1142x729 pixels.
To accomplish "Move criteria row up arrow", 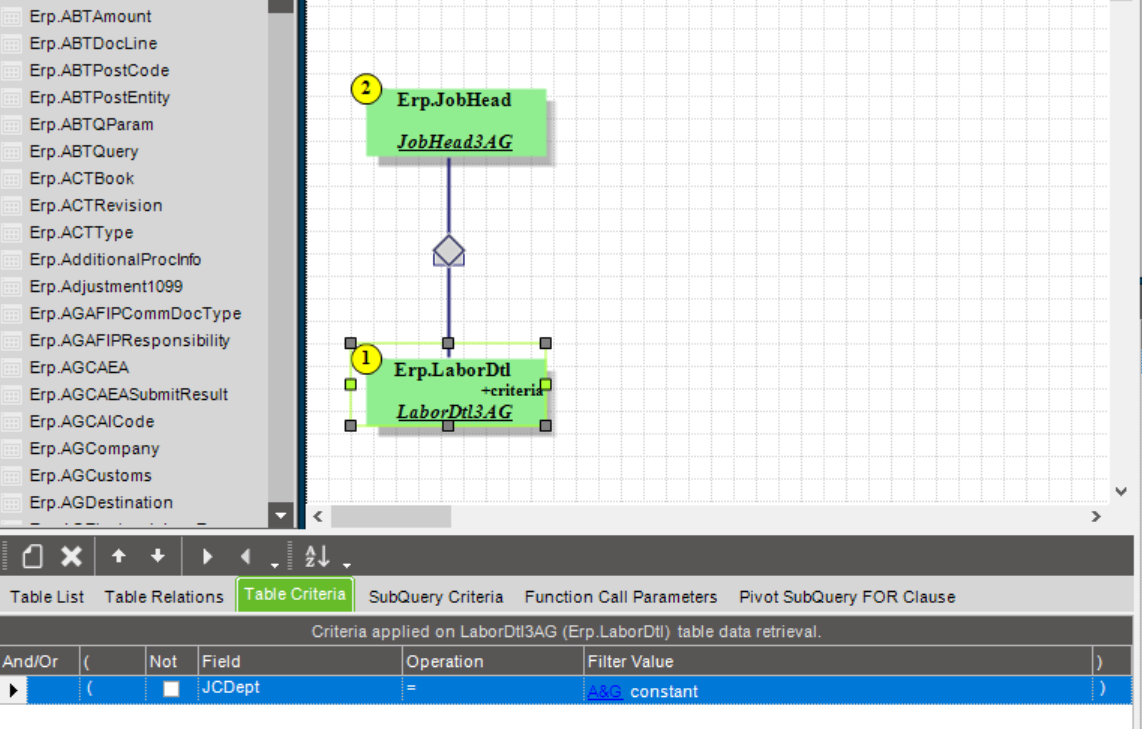I will (x=118, y=556).
